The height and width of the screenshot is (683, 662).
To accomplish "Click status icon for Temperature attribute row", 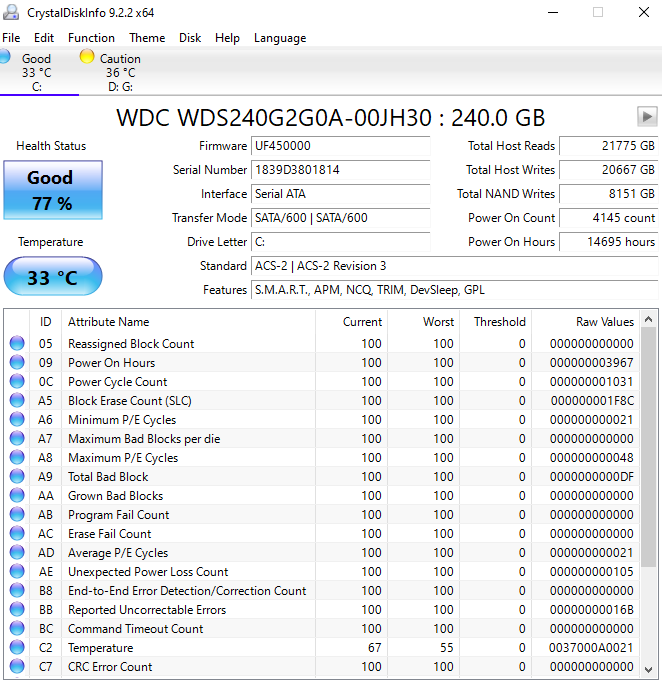I will tap(17, 647).
